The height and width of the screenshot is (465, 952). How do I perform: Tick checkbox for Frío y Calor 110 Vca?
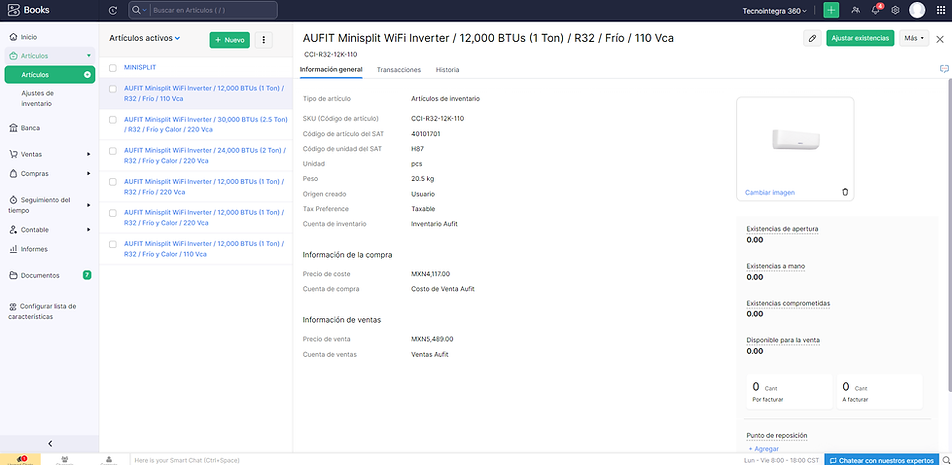pyautogui.click(x=113, y=244)
